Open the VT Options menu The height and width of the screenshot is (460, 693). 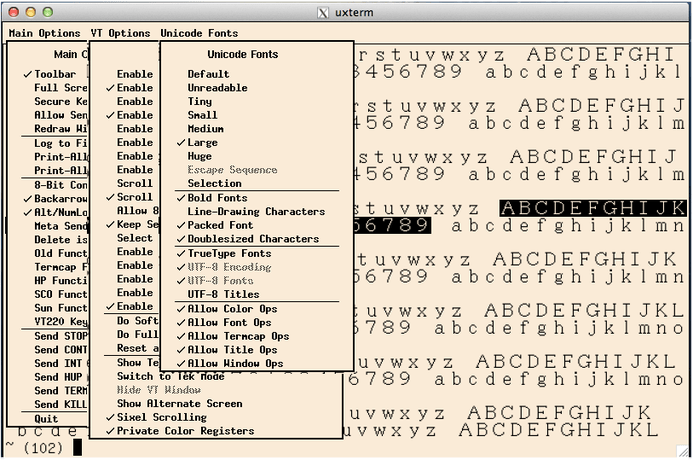click(x=119, y=33)
